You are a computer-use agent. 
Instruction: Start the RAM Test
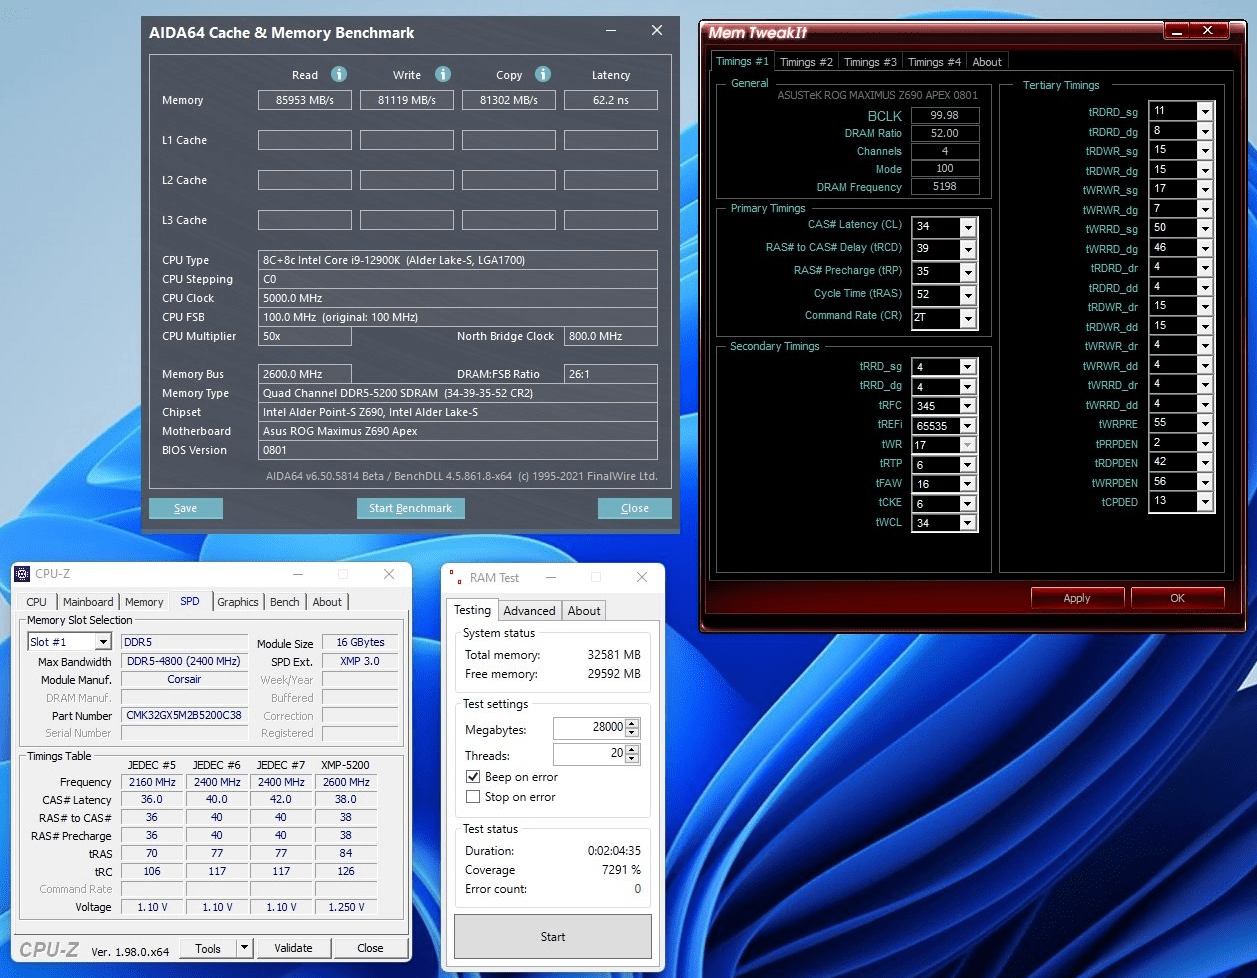[553, 937]
